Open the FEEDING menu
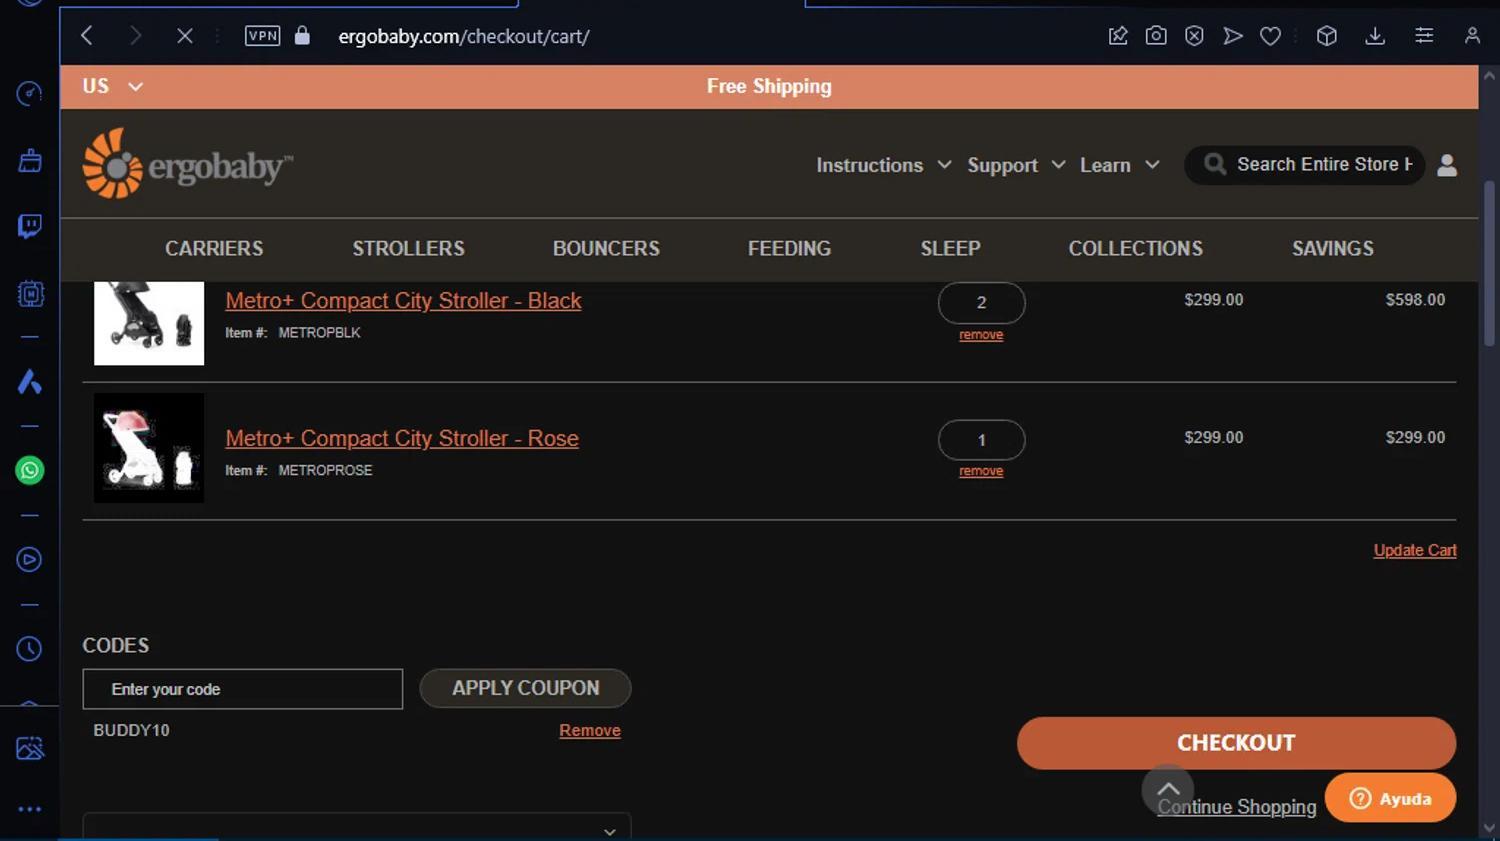The image size is (1500, 841). coord(789,248)
